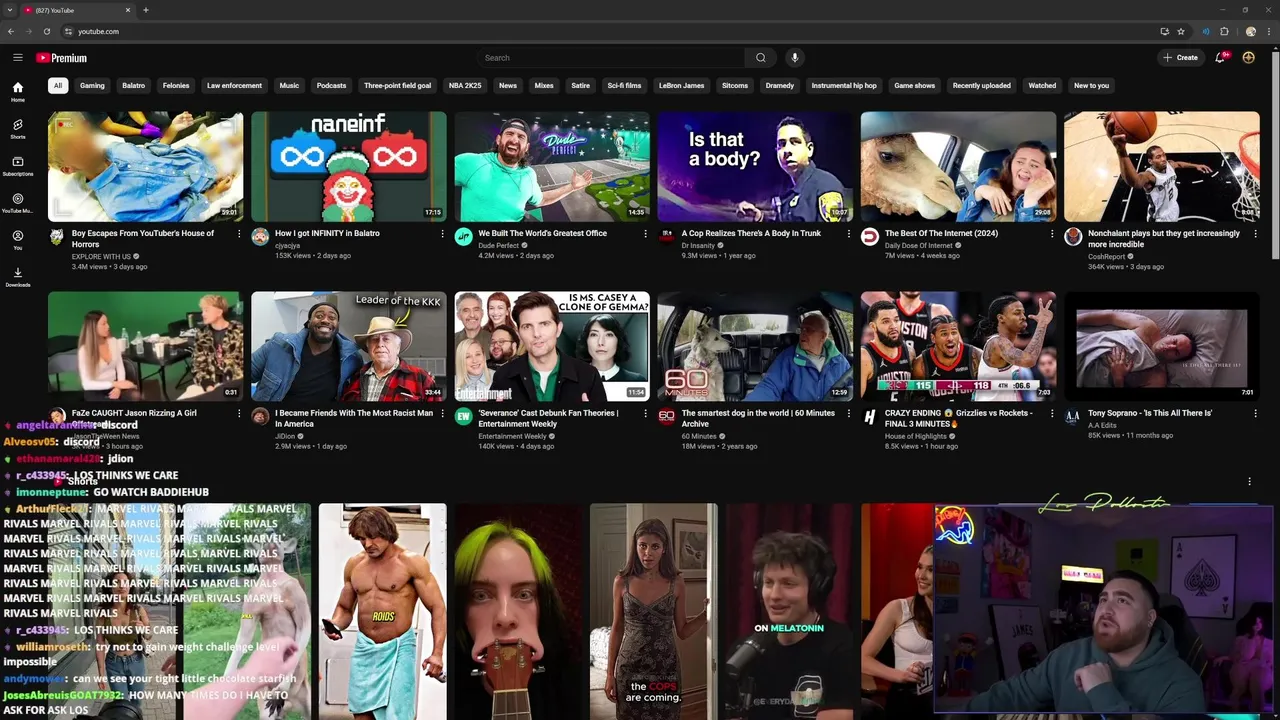Select the Balatro filter chip
This screenshot has width=1280, height=720.
click(133, 86)
